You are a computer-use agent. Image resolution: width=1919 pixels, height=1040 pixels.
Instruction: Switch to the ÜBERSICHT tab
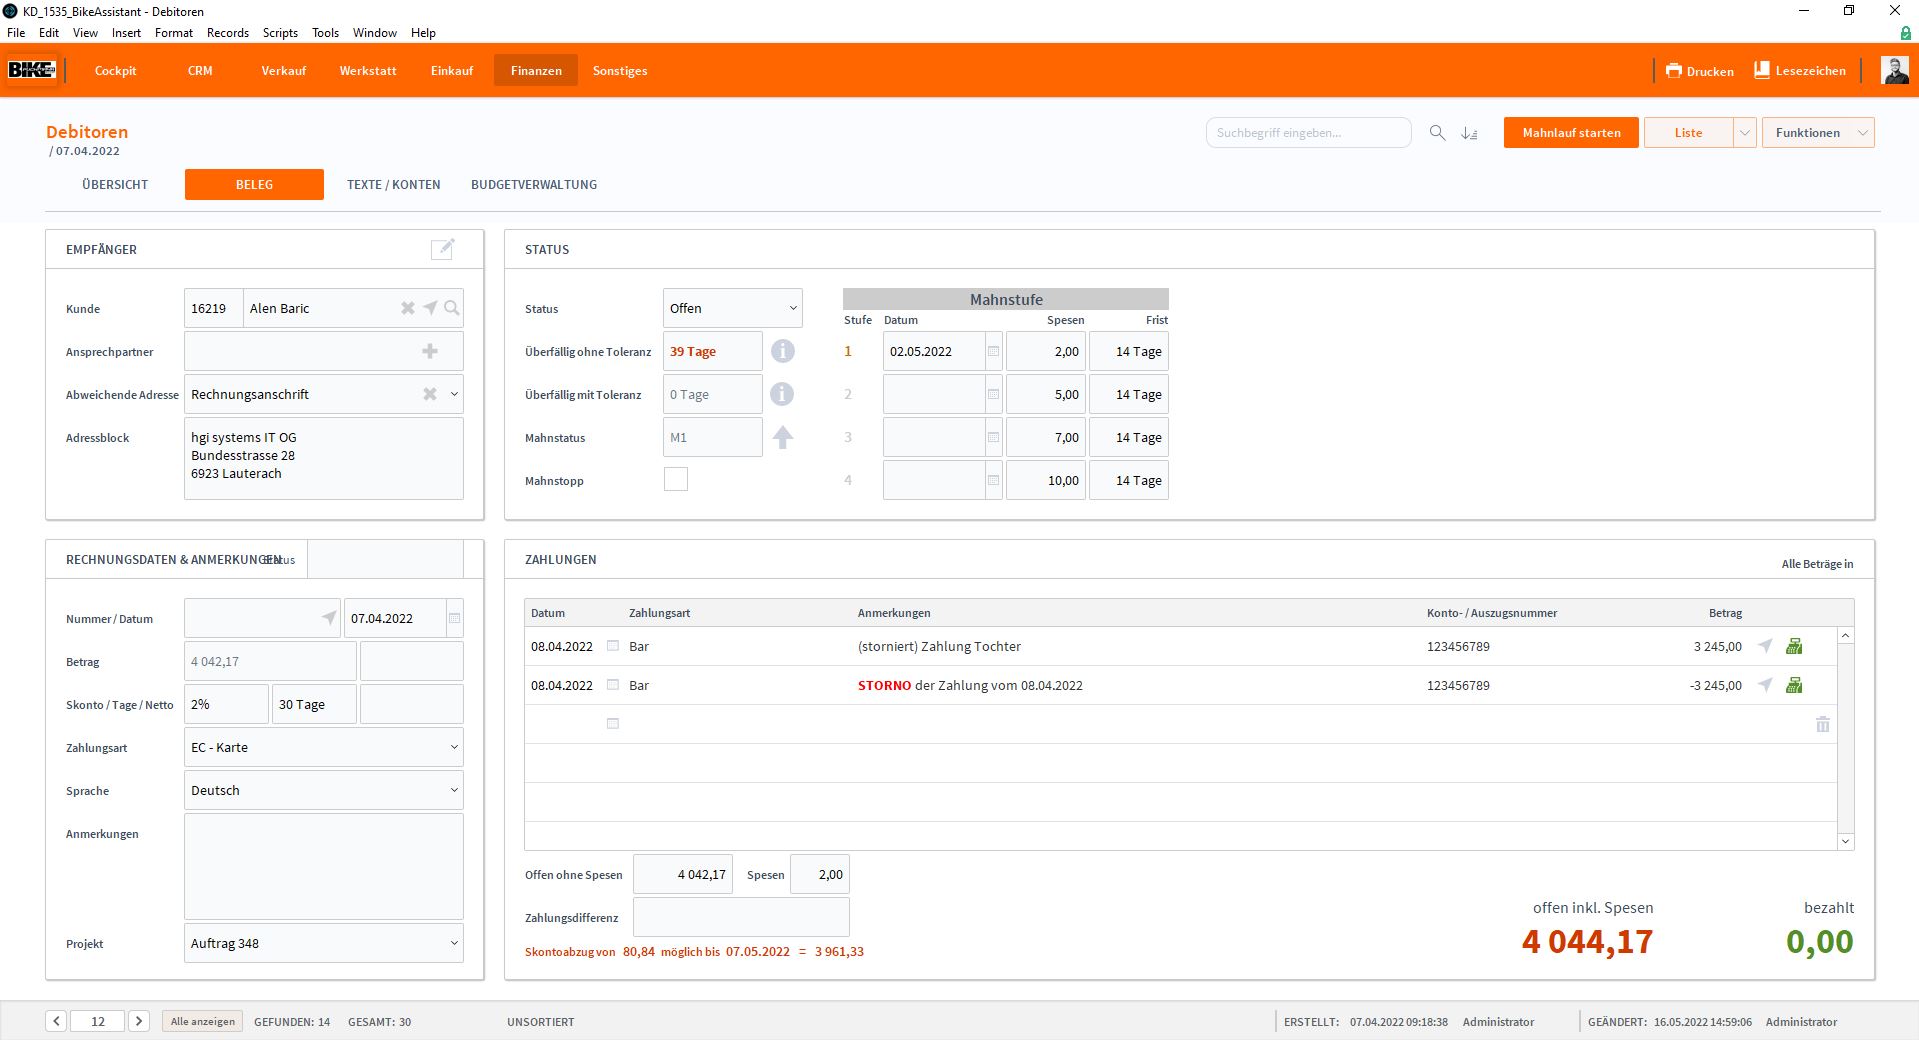coord(115,184)
